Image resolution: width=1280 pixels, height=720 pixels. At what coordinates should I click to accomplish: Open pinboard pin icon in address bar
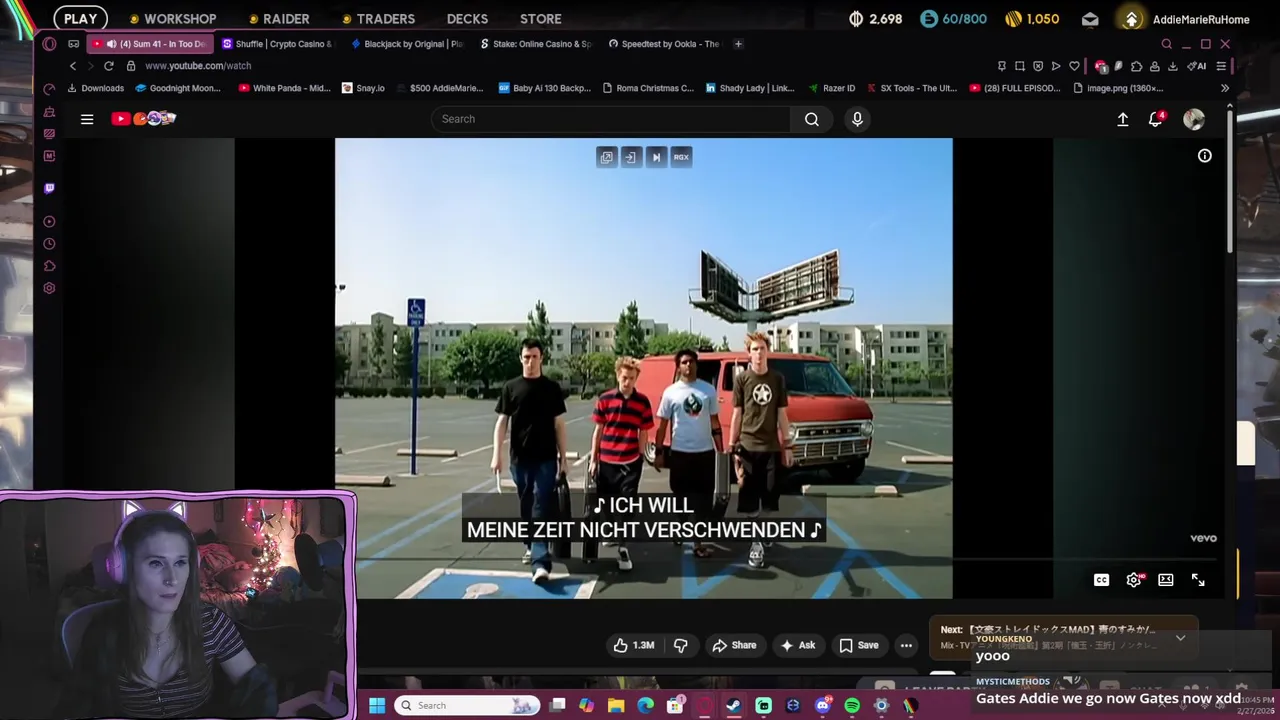click(1002, 66)
